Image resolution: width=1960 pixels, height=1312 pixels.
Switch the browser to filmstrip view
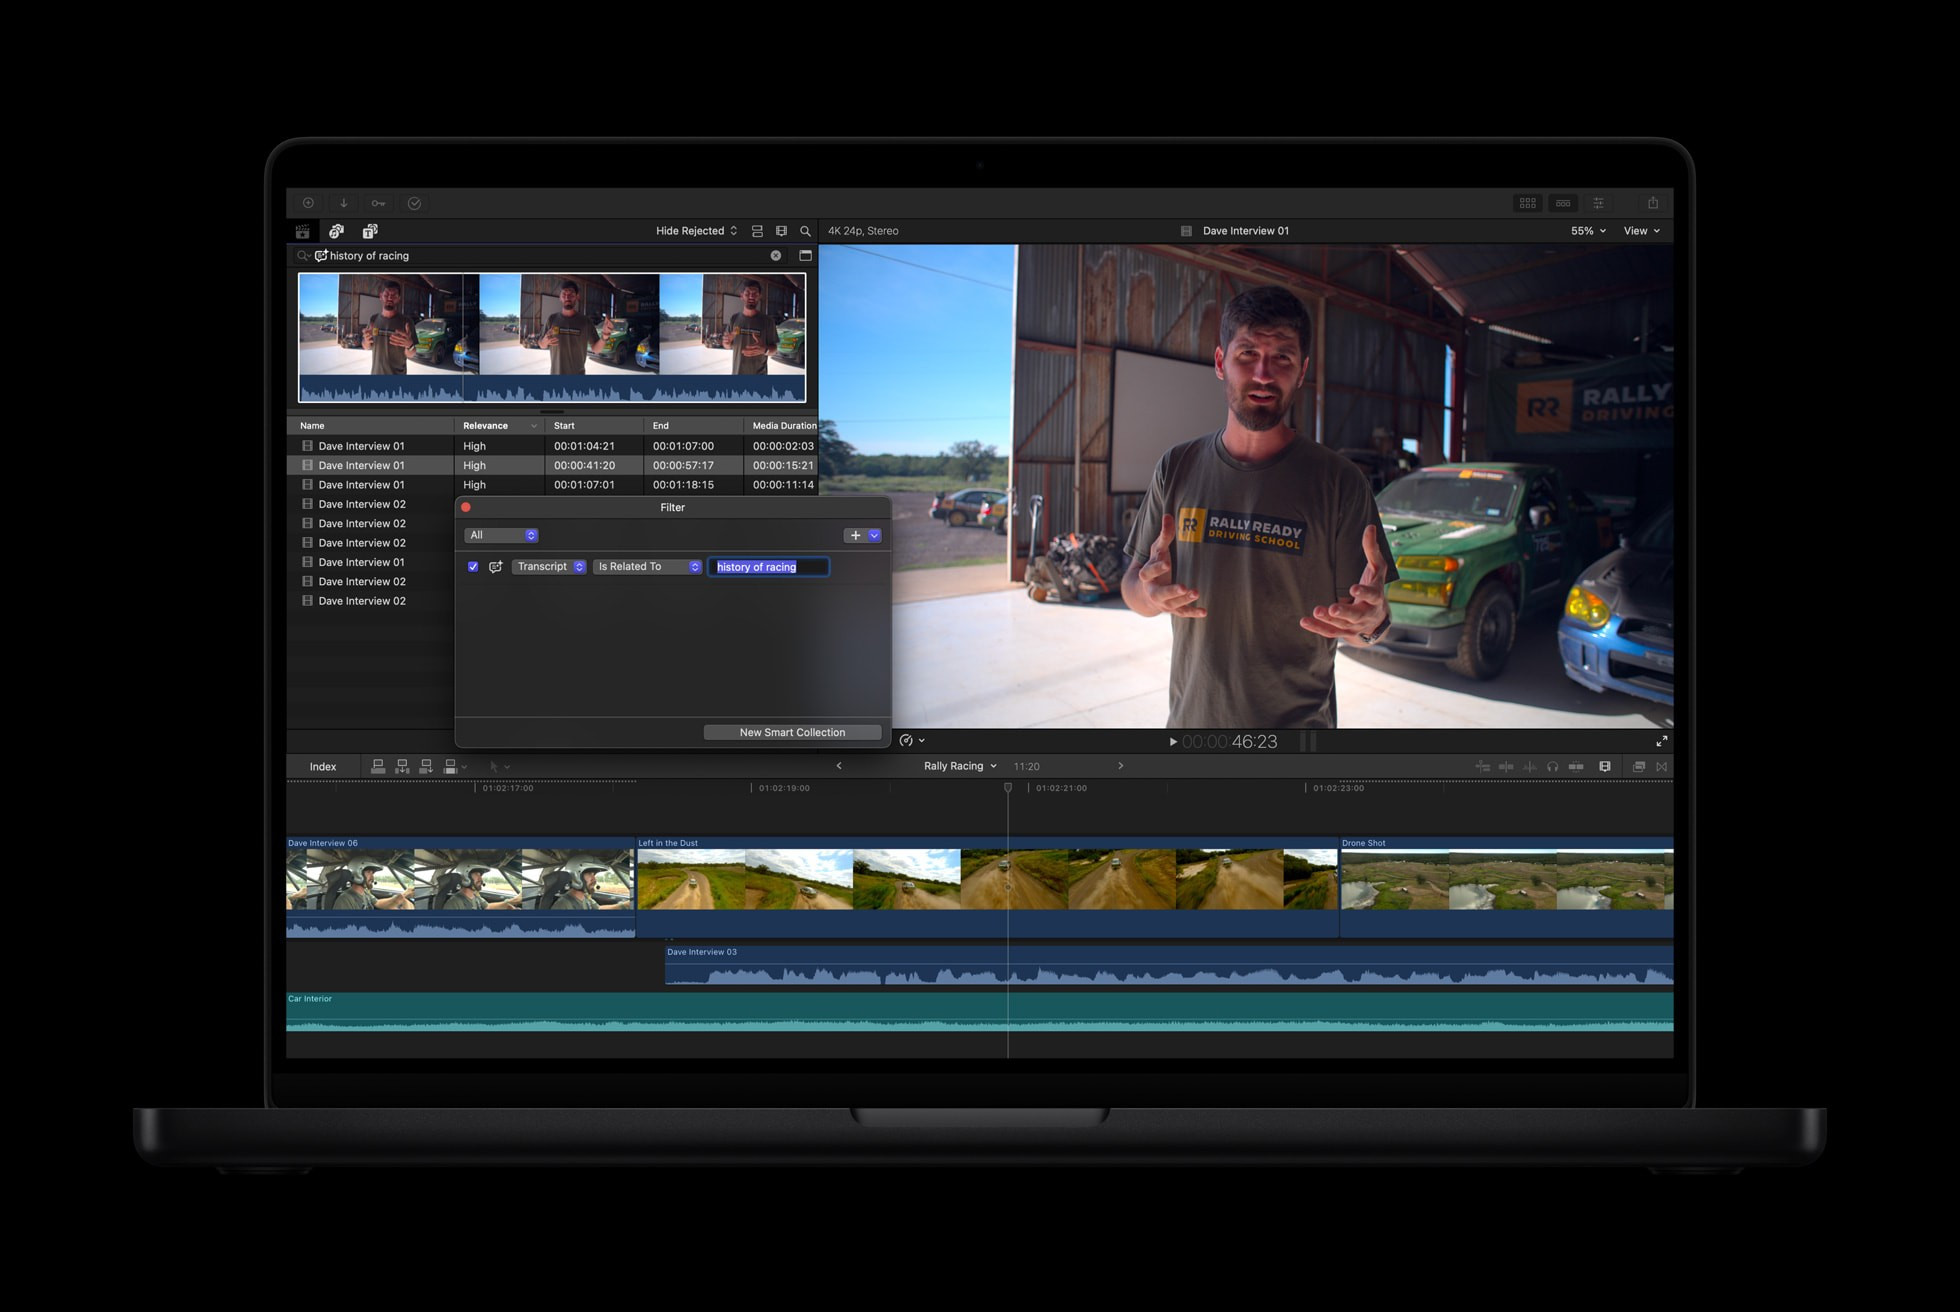coord(781,231)
